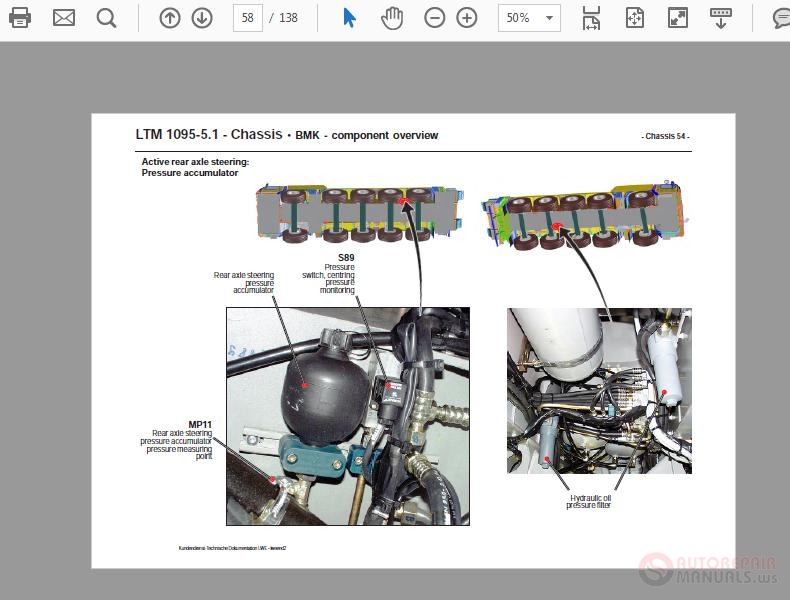Click the left chassis underside diagram
Viewport: 790px width, 600px height.
[360, 214]
